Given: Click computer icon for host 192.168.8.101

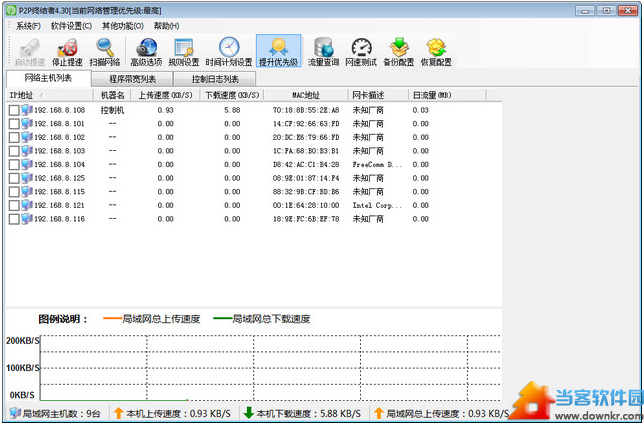Looking at the screenshot, I should (27, 123).
